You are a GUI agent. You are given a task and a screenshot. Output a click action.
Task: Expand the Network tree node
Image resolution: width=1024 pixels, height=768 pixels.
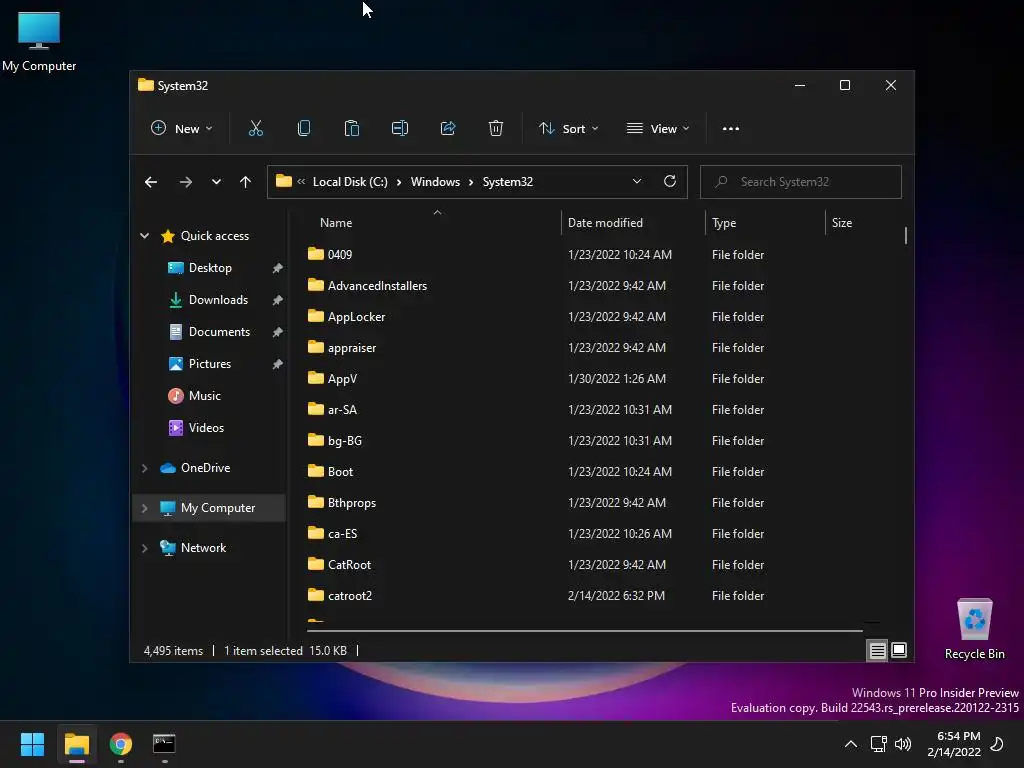(x=144, y=548)
